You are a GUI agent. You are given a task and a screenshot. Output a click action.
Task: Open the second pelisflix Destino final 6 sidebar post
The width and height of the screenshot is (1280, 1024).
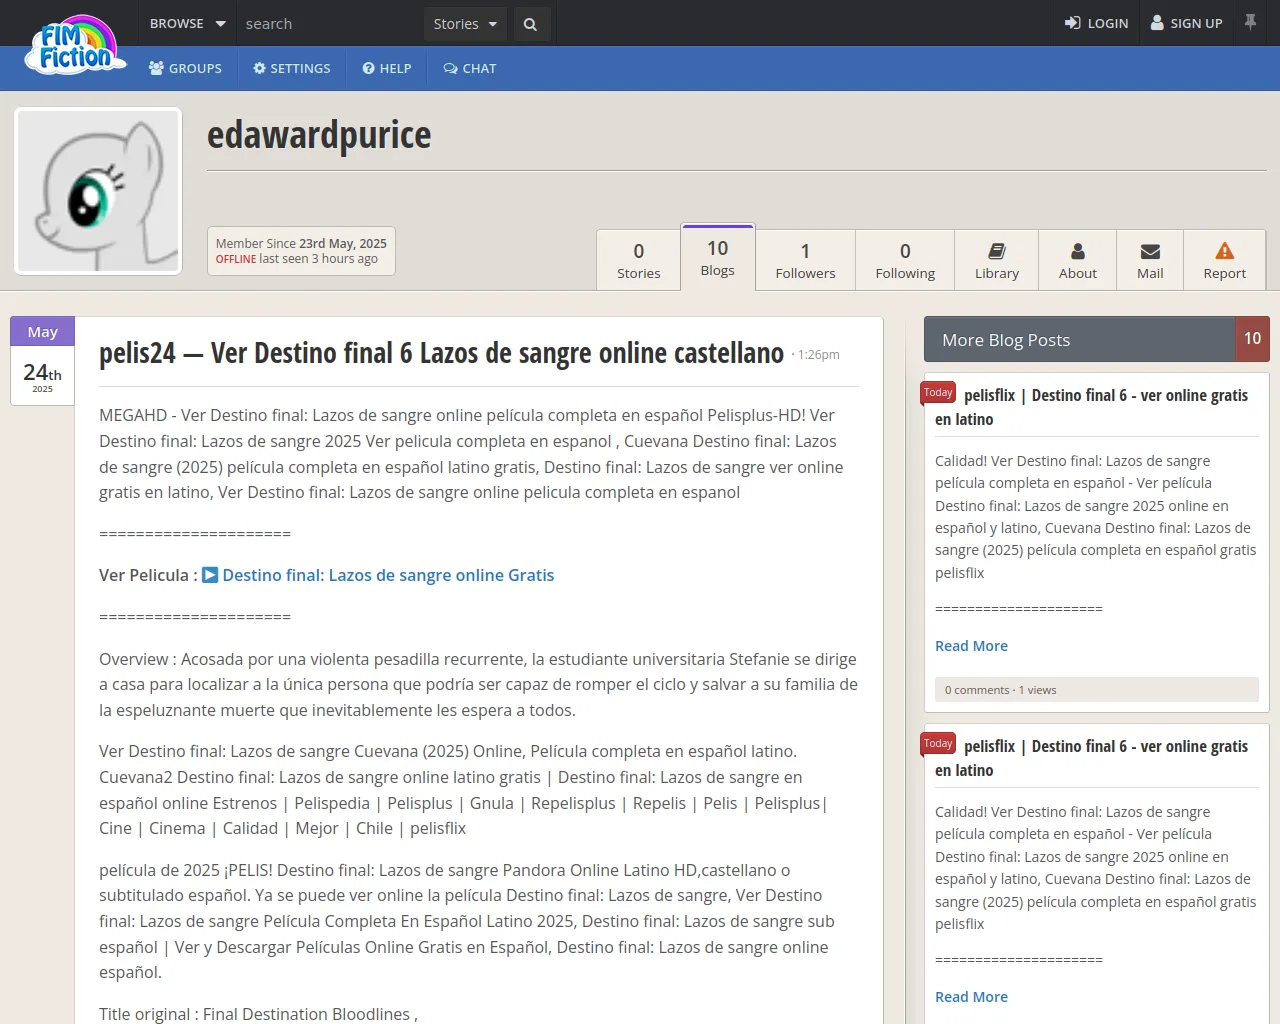(1092, 758)
